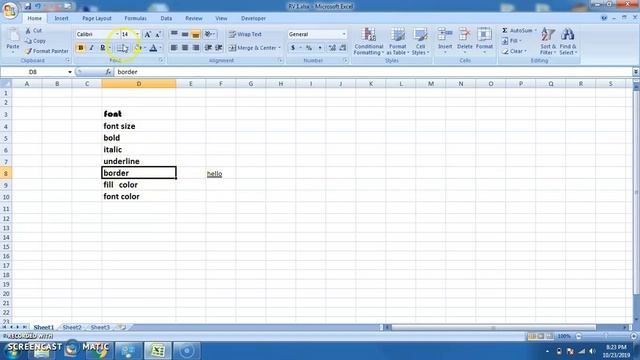Viewport: 640px width, 360px height.
Task: Align text left
Action: point(174,48)
